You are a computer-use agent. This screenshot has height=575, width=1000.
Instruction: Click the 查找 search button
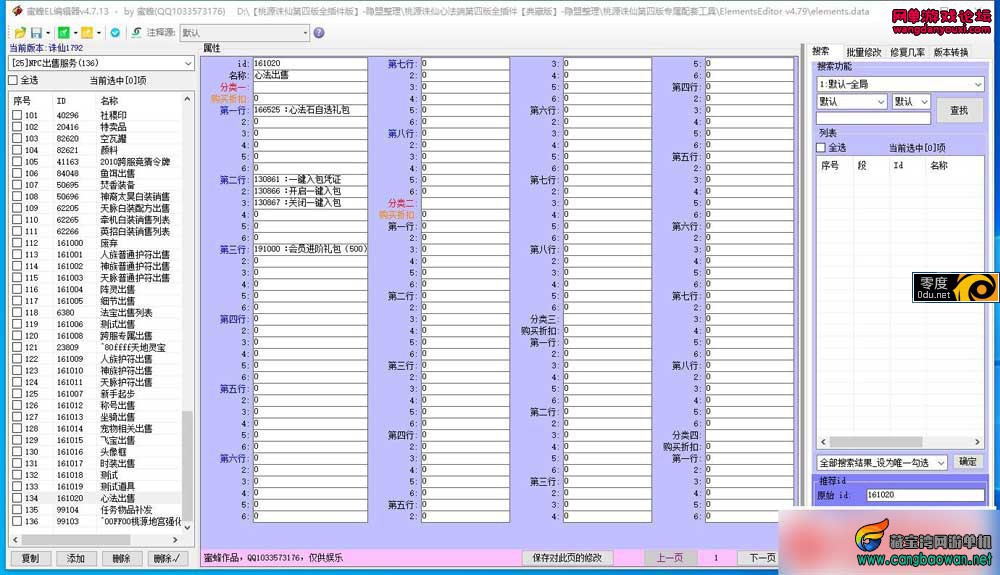tap(959, 110)
